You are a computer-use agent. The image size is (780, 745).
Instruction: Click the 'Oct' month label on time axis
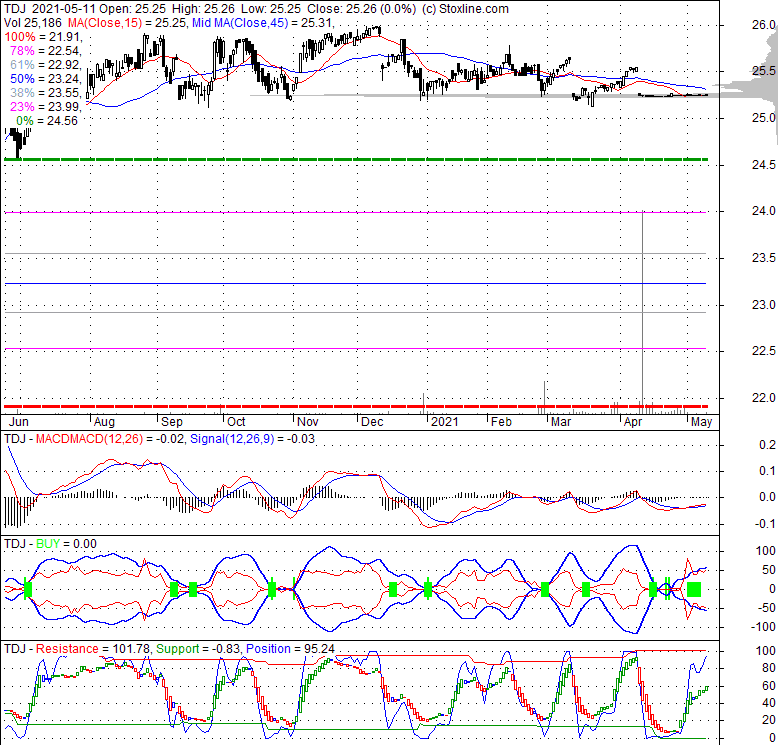(236, 422)
